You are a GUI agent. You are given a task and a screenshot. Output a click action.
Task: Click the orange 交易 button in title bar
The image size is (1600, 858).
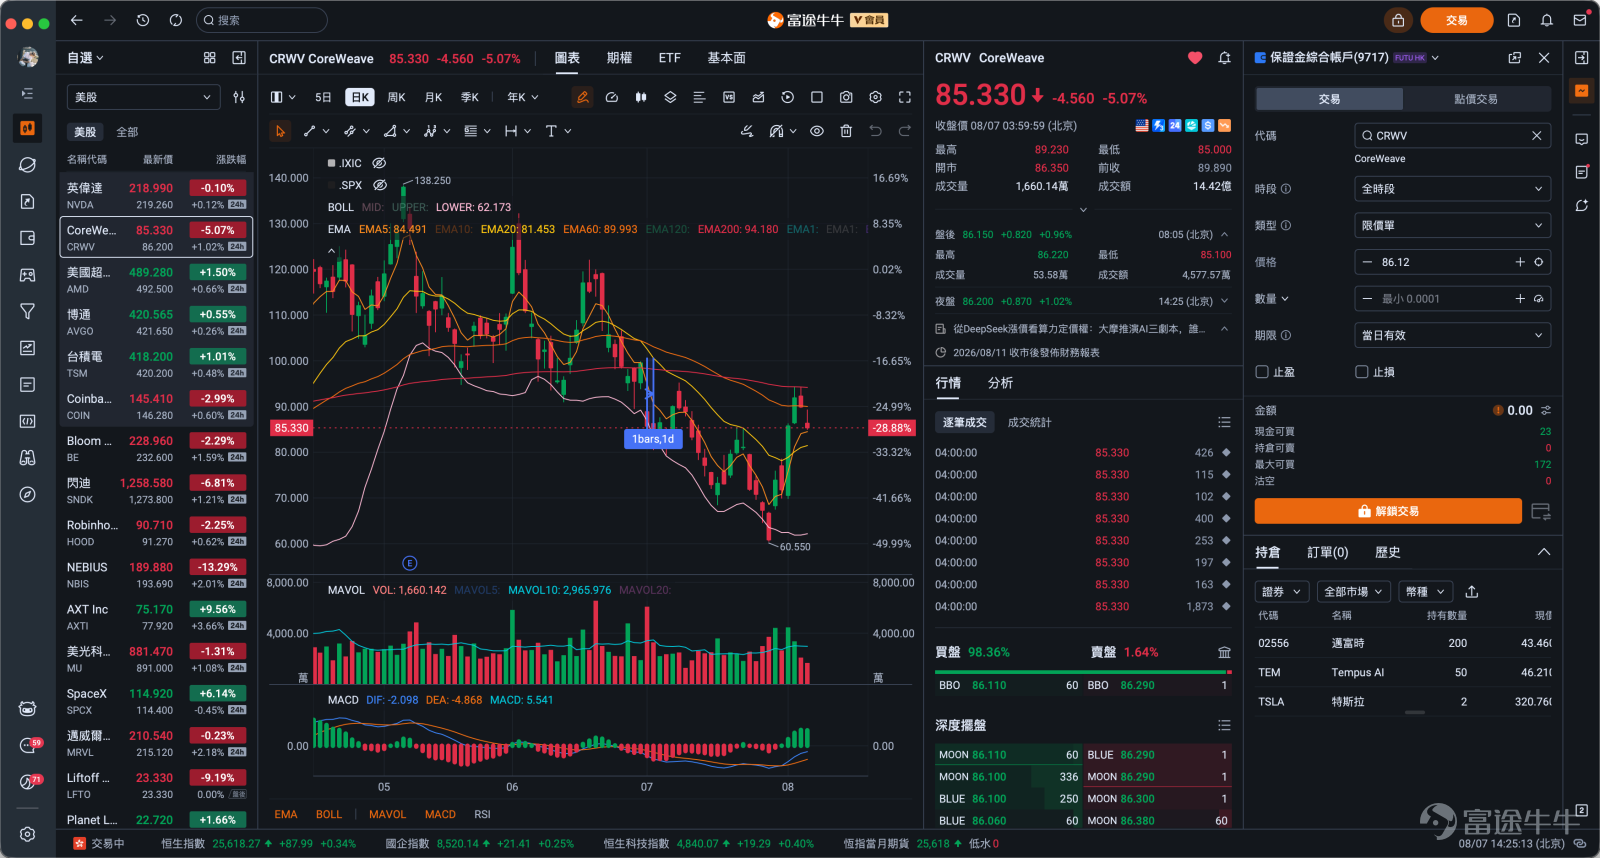point(1456,20)
